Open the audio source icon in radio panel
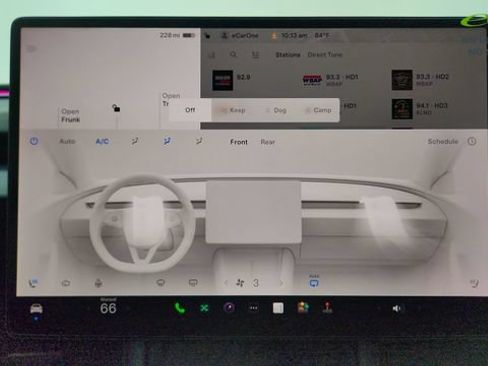Screen dimensions: 488x366 [x=212, y=55]
